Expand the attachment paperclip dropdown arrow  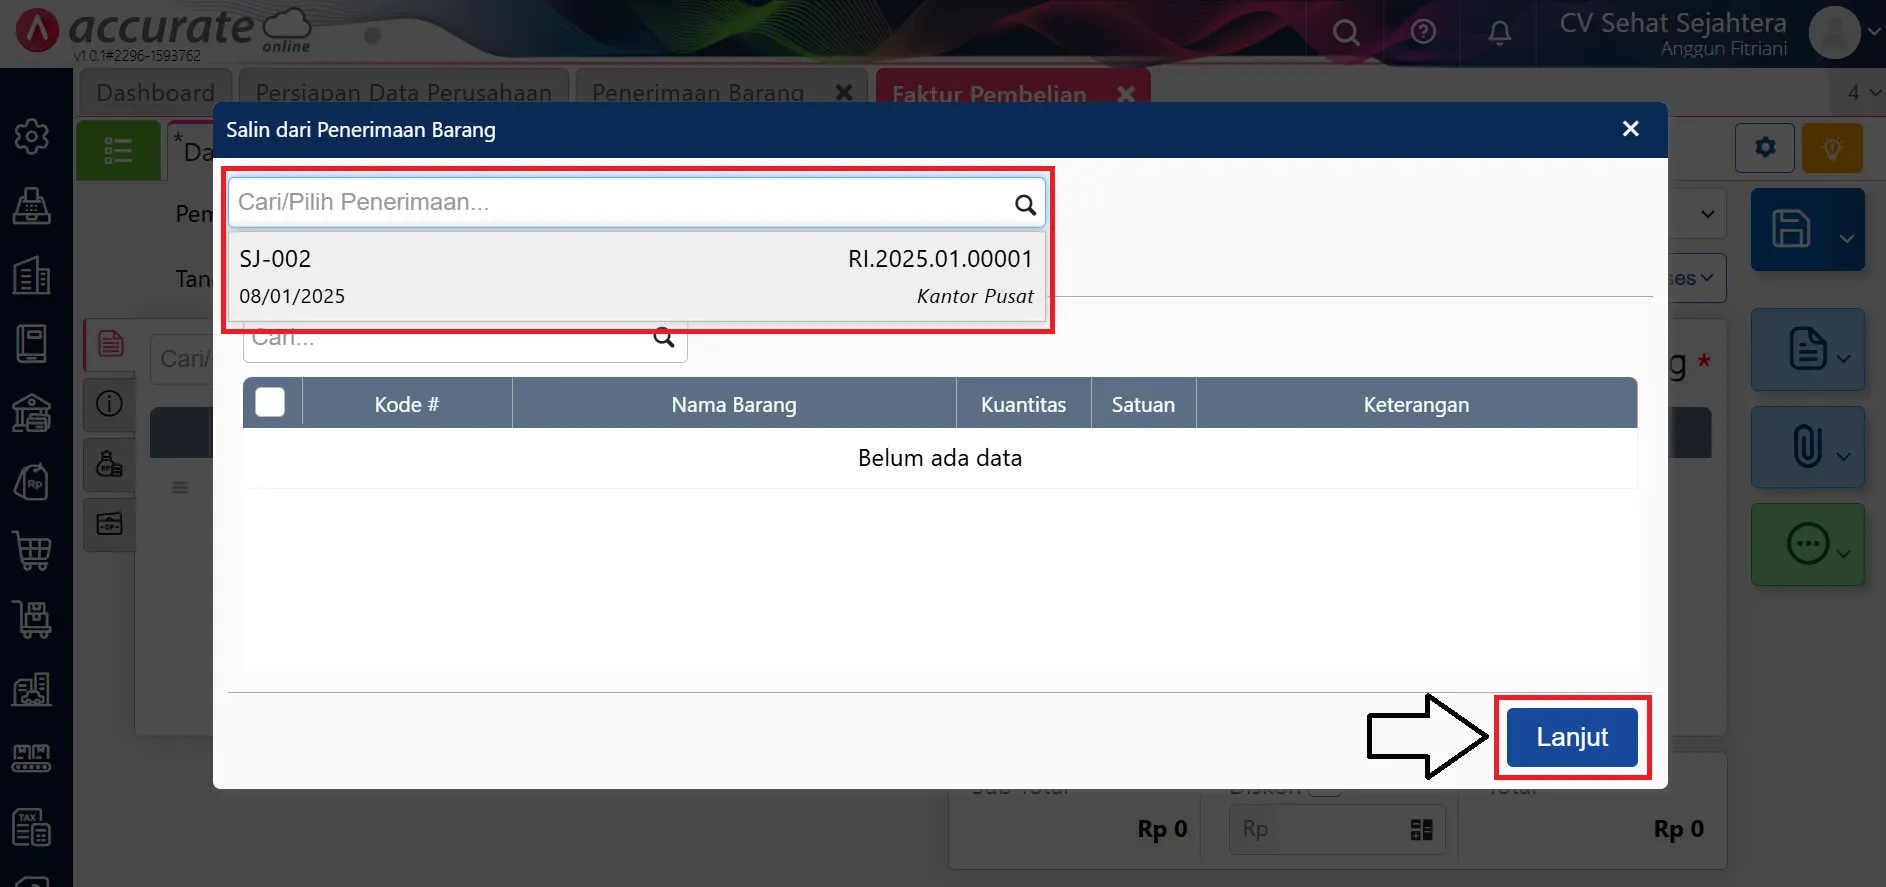coord(1843,456)
